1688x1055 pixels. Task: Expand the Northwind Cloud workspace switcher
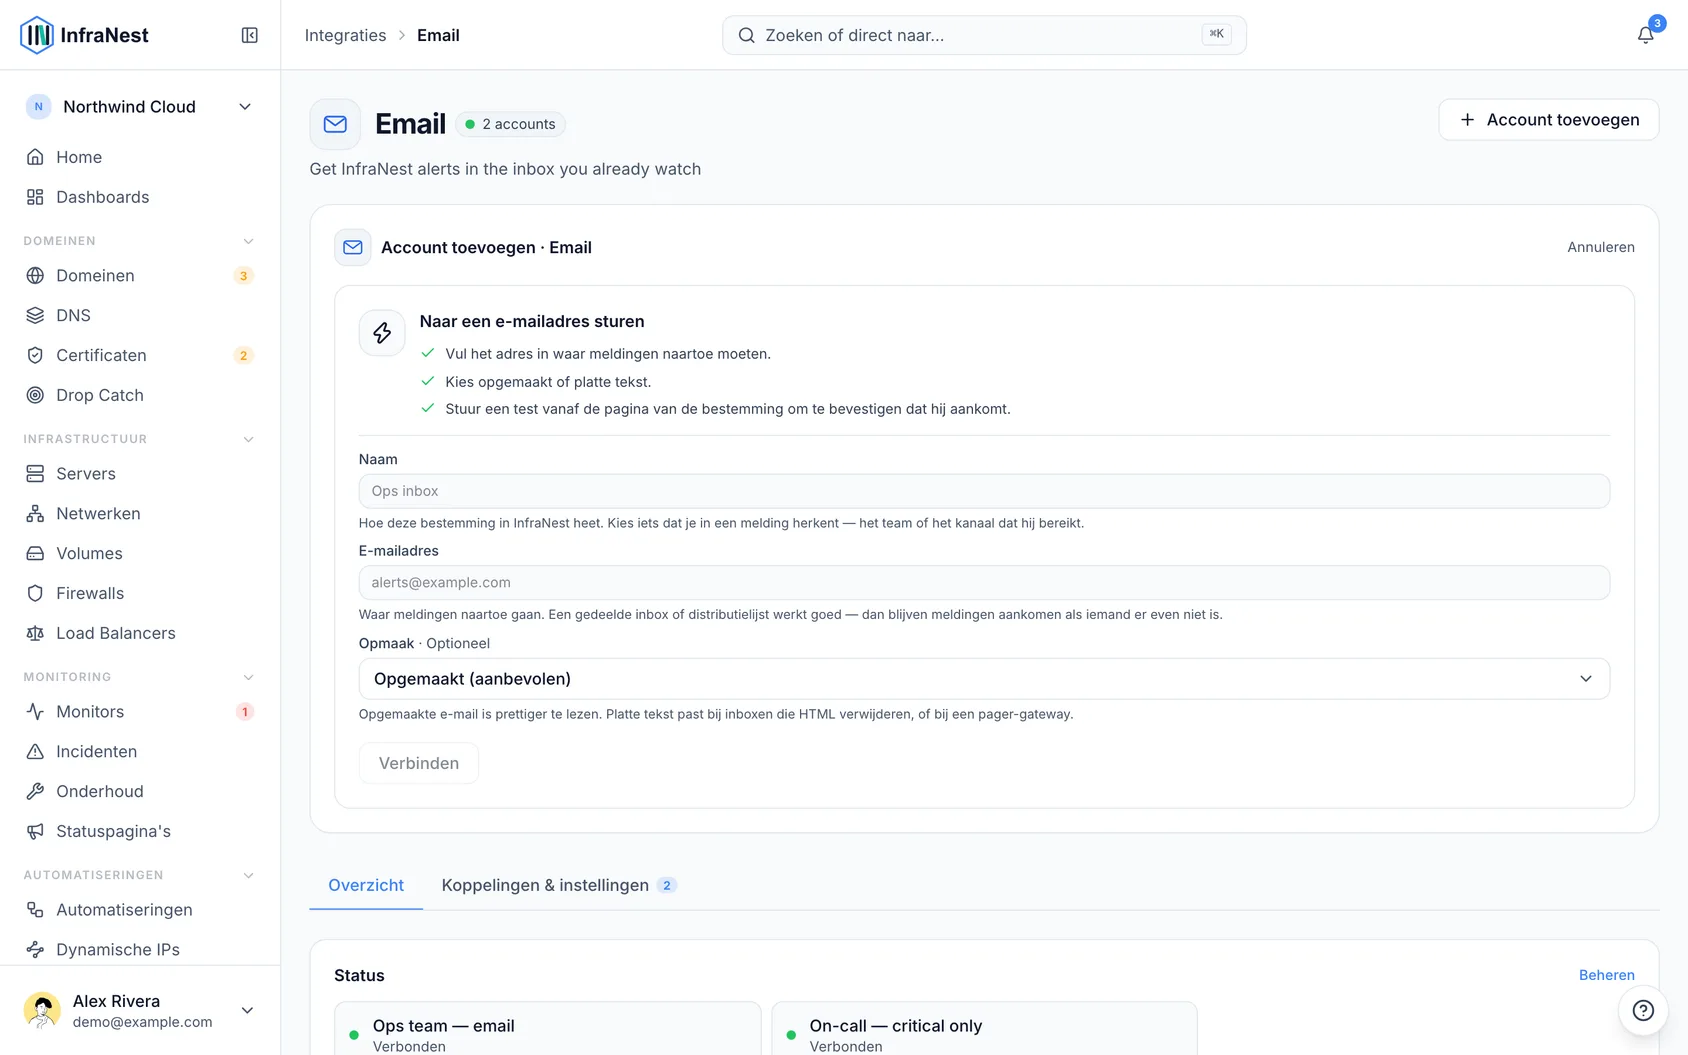click(140, 107)
